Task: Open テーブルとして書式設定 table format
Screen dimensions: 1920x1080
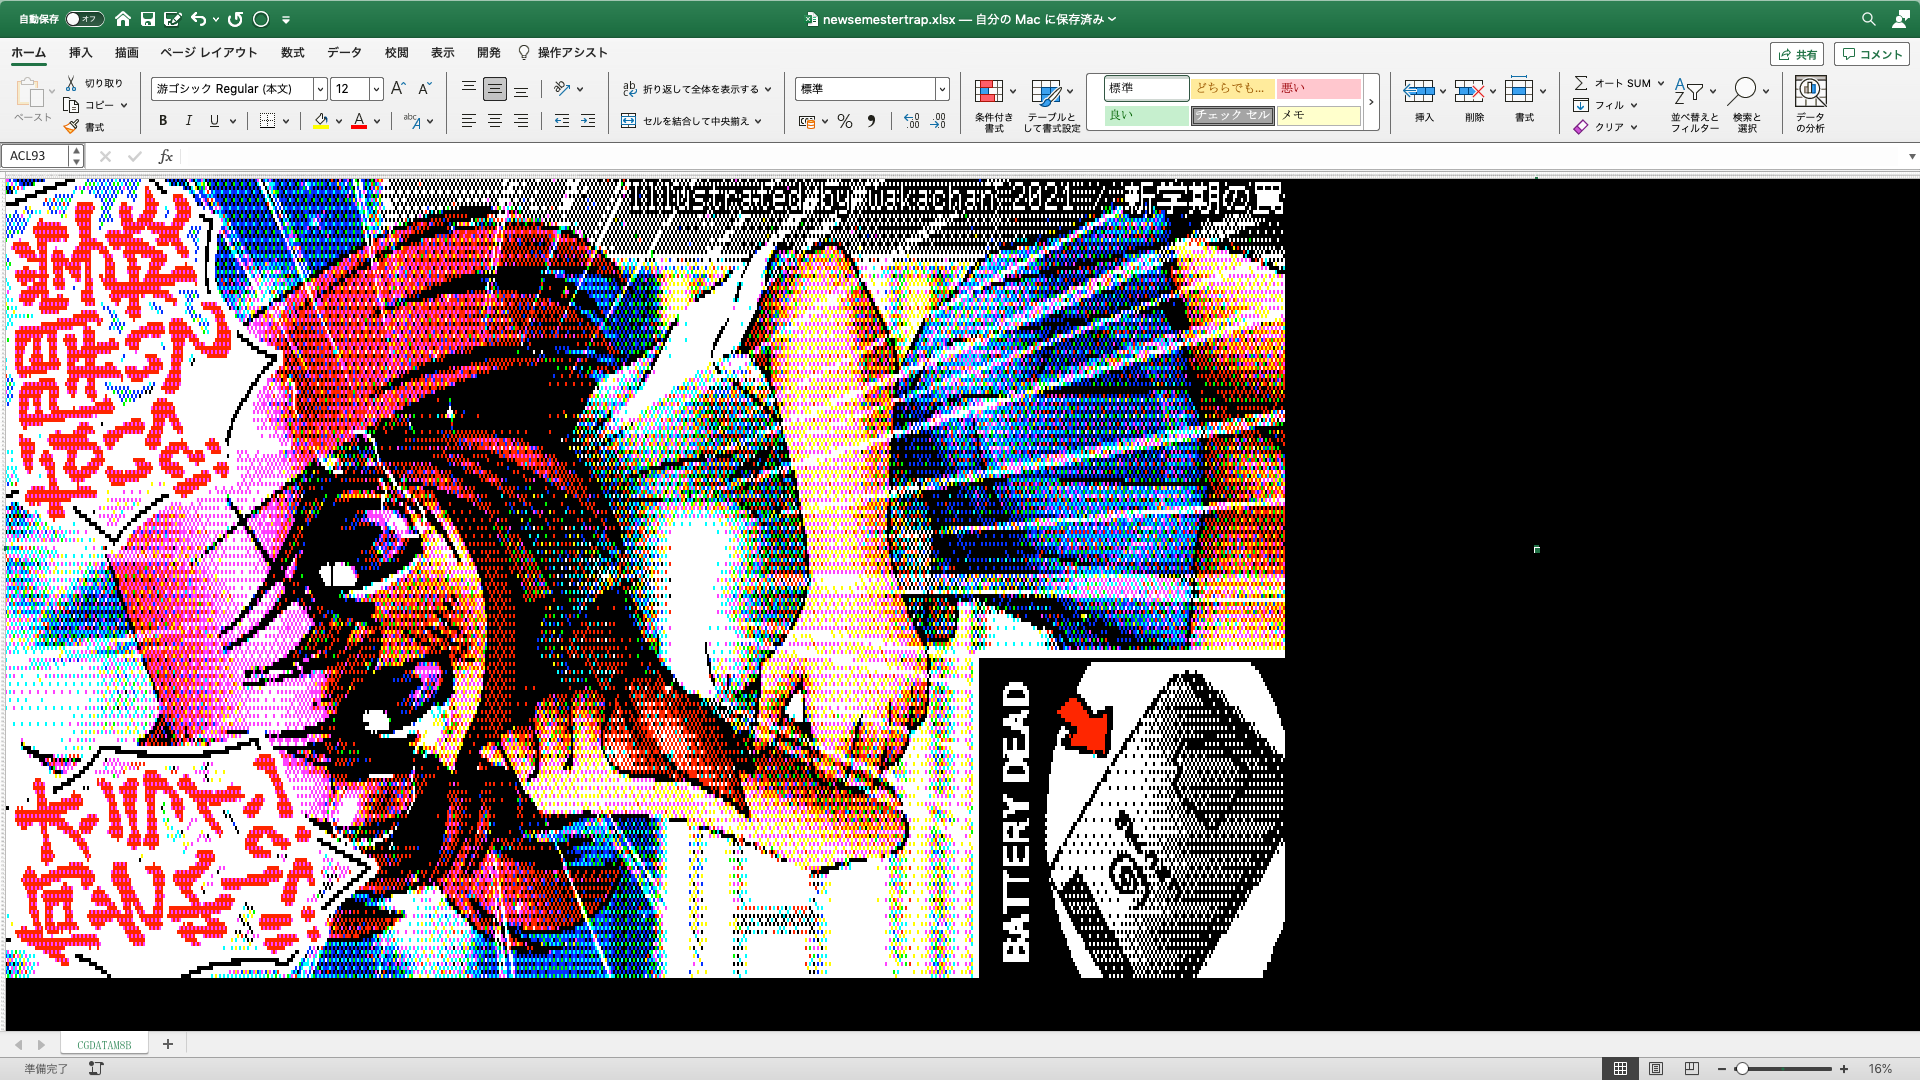Action: (1052, 104)
